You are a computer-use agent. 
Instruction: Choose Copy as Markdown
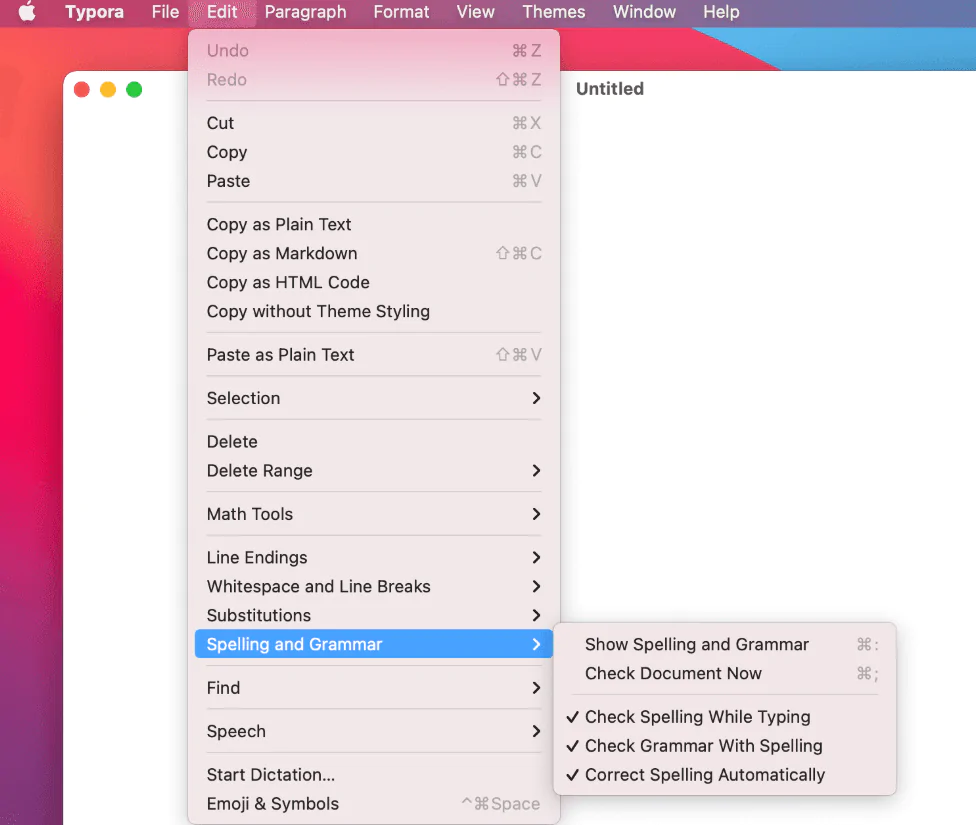click(x=282, y=253)
